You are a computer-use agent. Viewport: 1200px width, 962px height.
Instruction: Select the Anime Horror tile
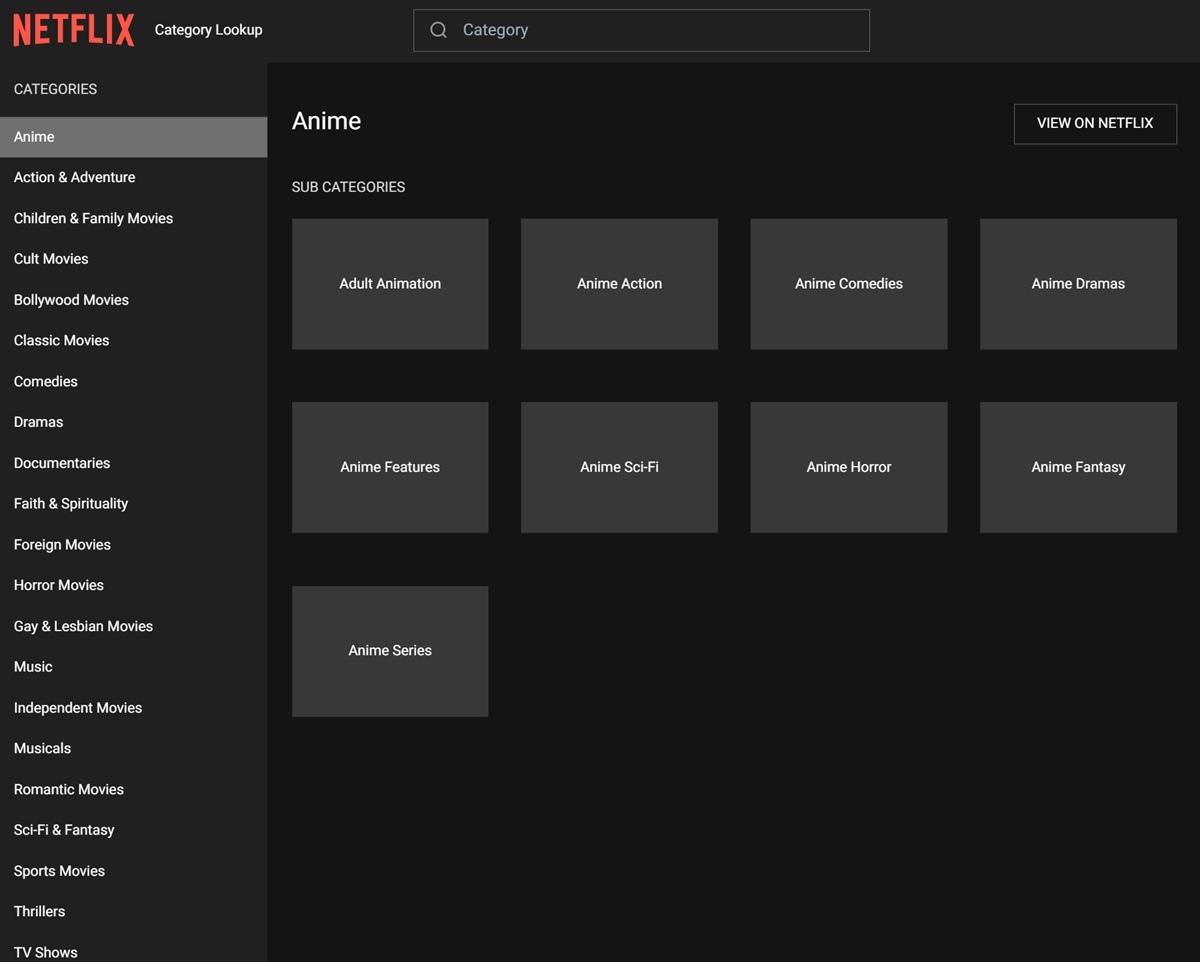849,467
